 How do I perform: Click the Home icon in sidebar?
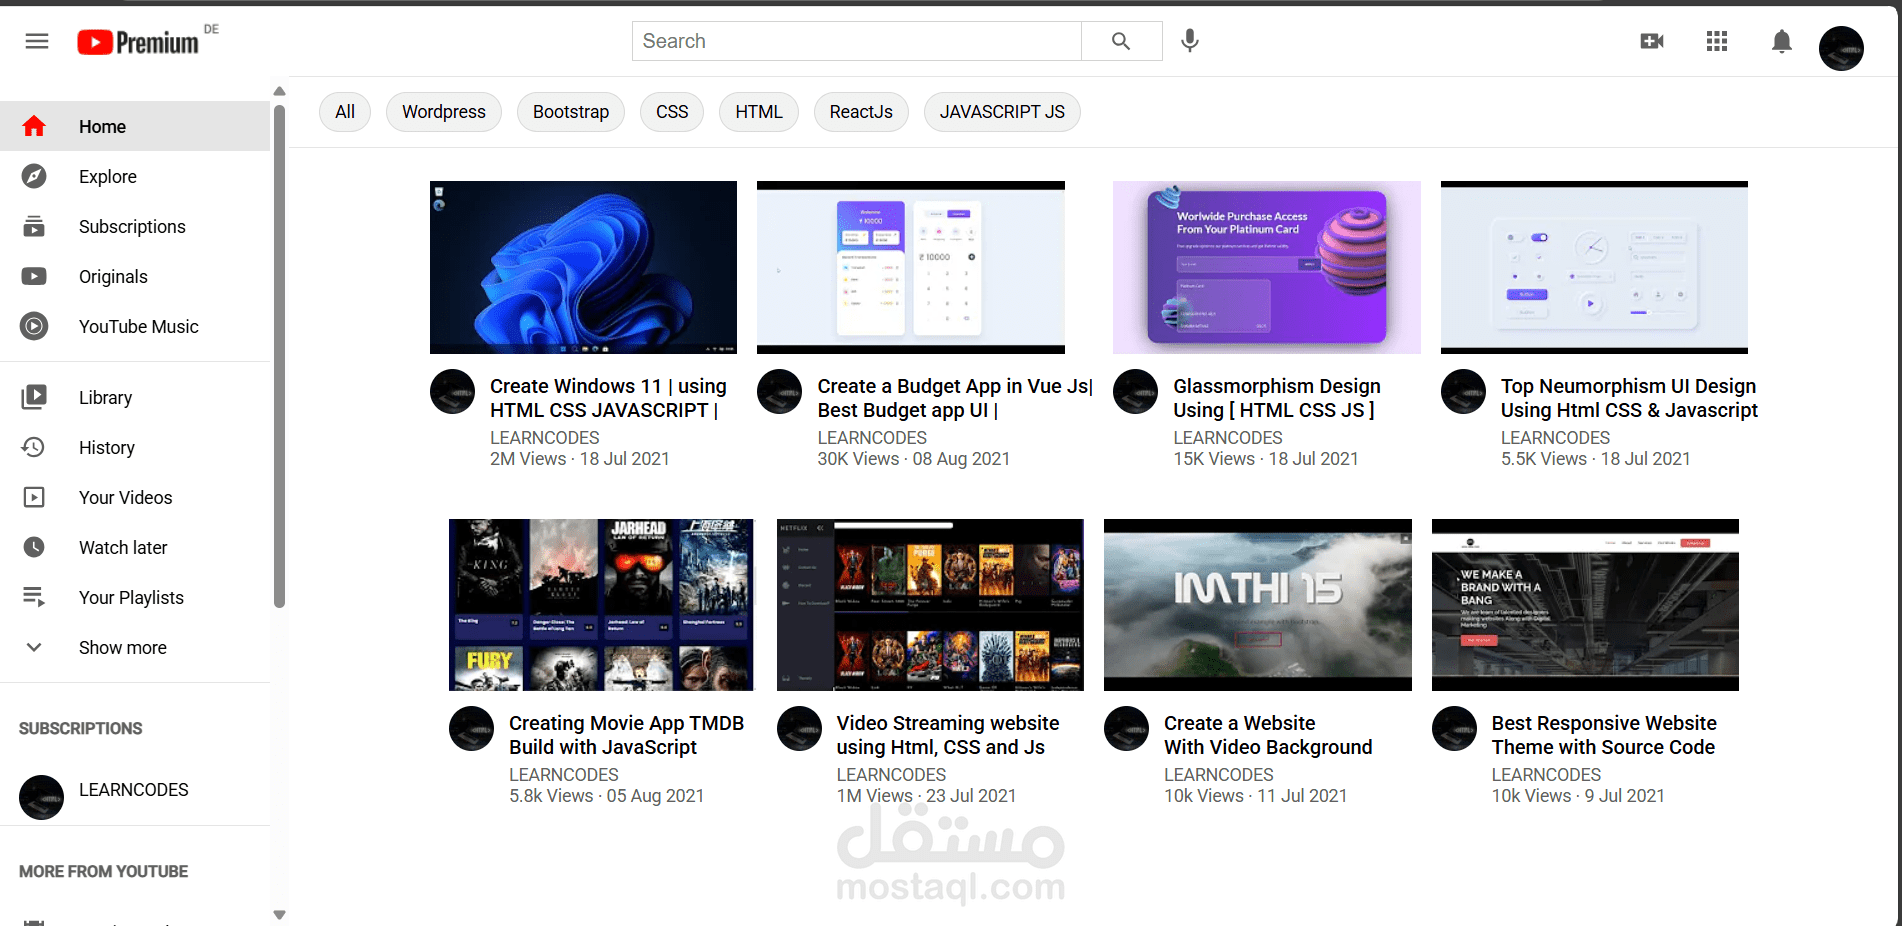pyautogui.click(x=34, y=126)
